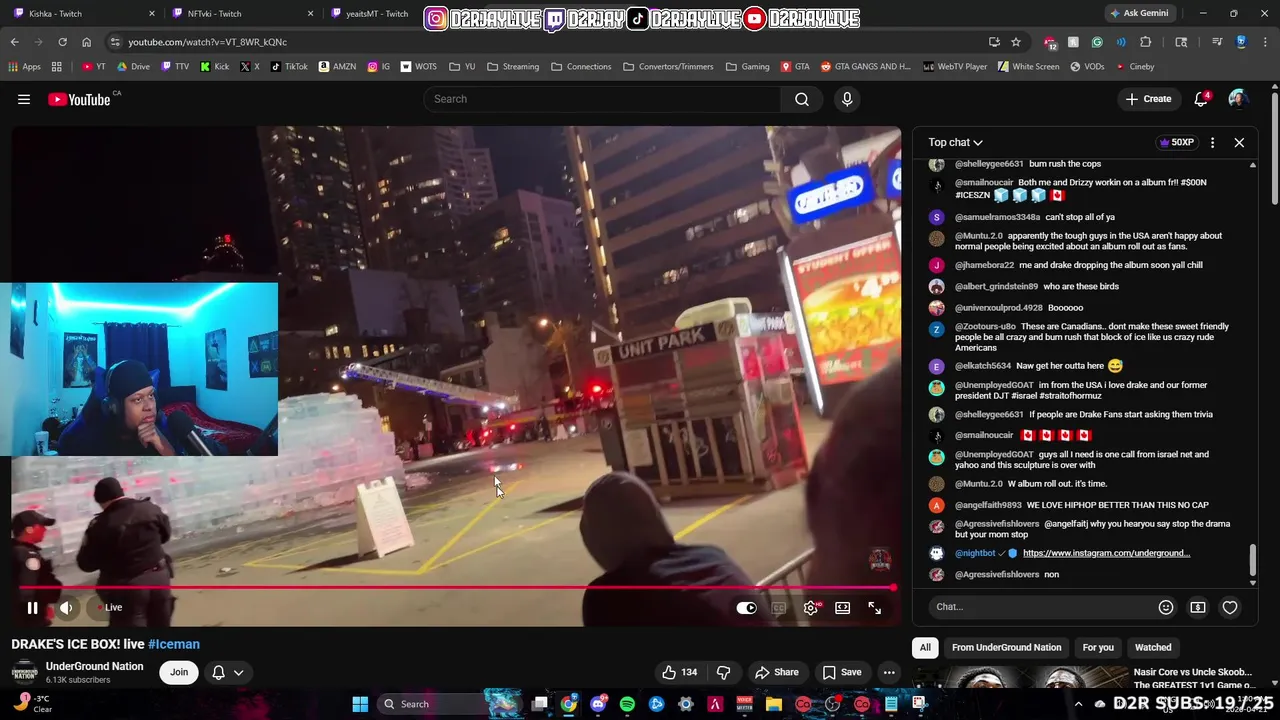This screenshot has width=1280, height=720.
Task: Open UnderGround Nation channel name
Action: tap(94, 666)
